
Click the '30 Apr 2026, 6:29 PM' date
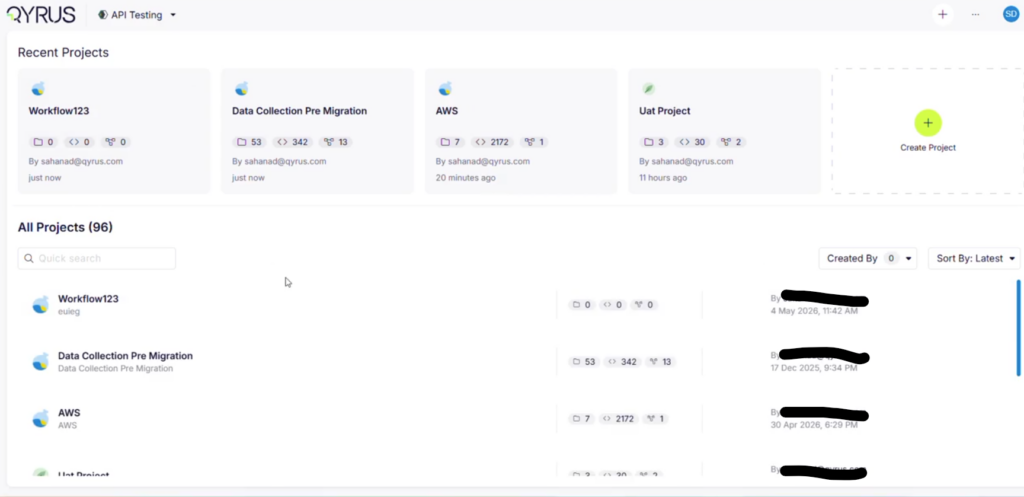pyautogui.click(x=814, y=425)
